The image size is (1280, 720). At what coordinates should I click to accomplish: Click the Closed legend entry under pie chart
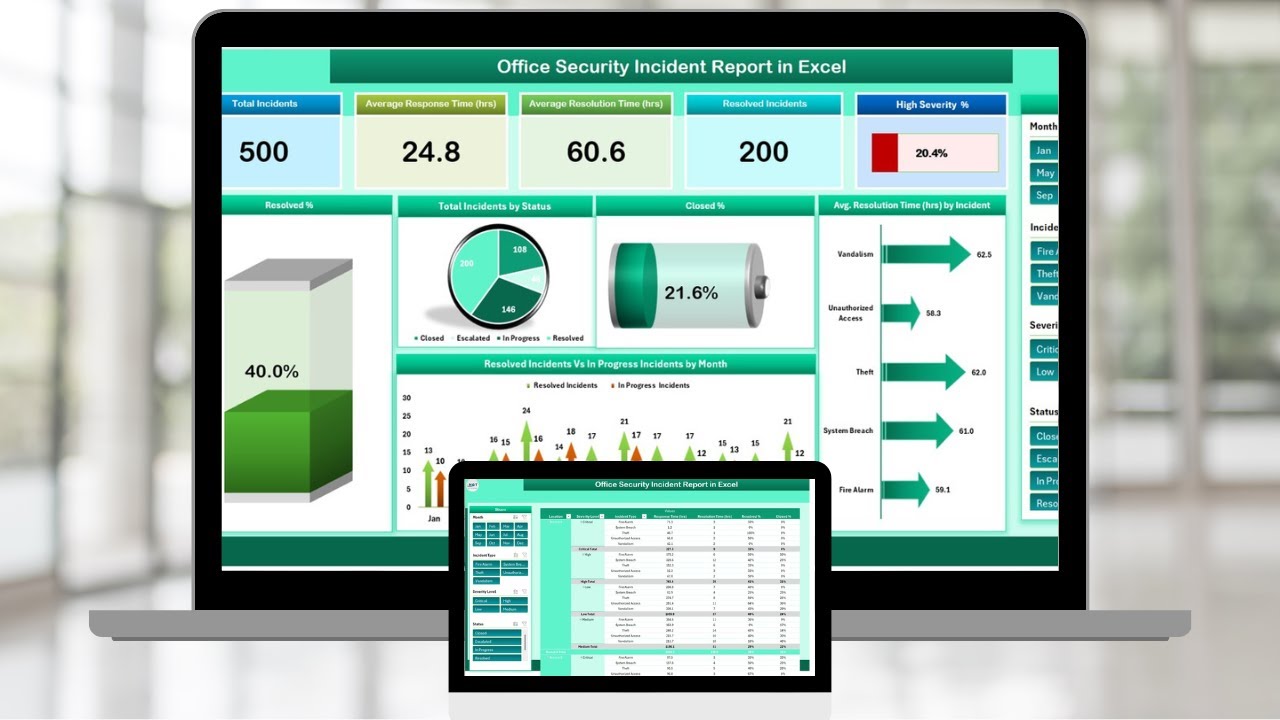(428, 338)
